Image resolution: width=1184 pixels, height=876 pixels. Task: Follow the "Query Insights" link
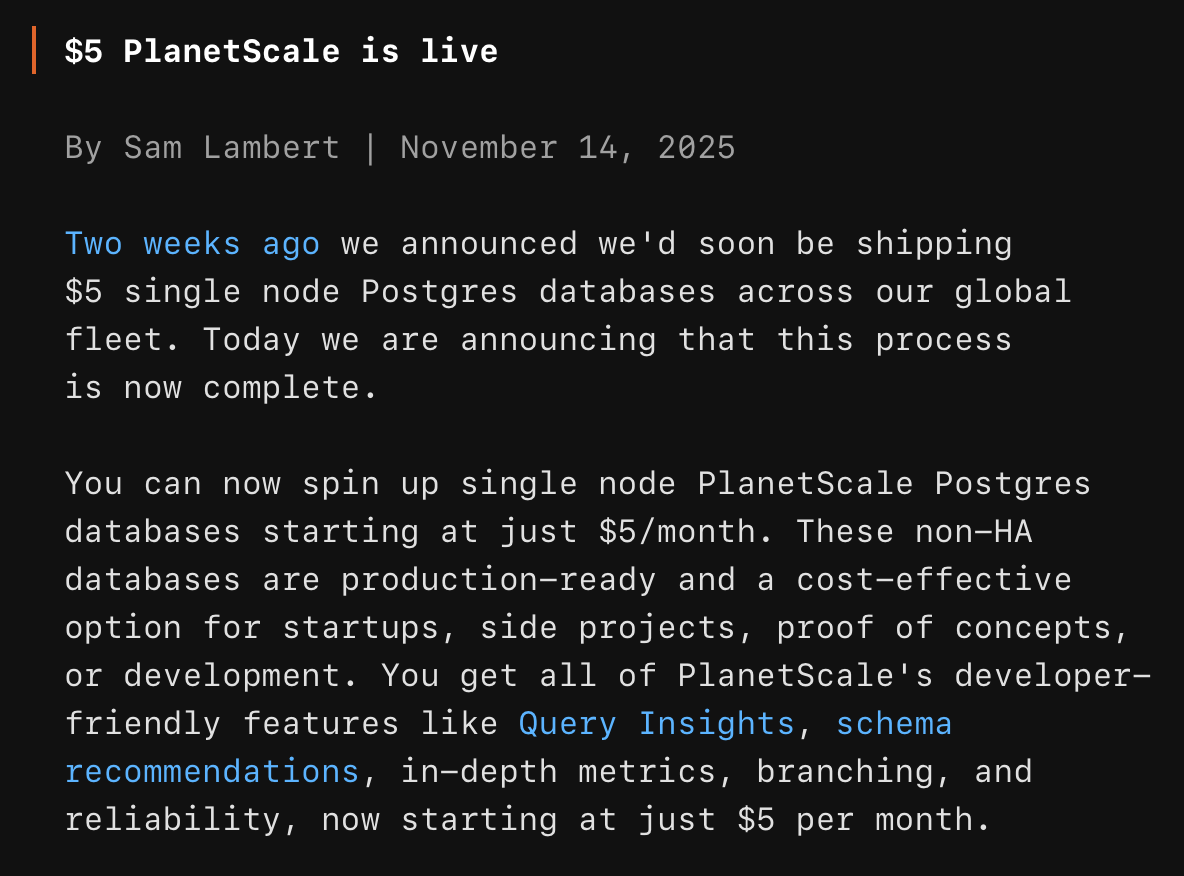click(656, 723)
